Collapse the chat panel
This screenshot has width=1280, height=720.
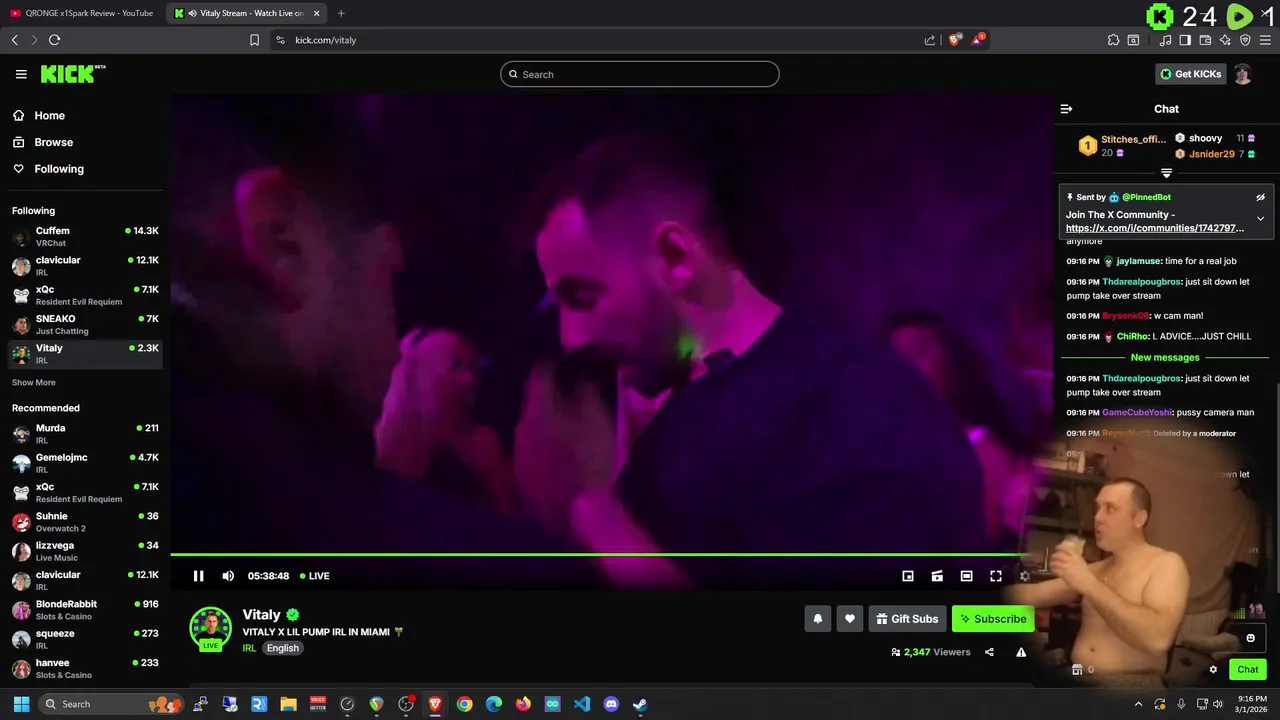click(x=1066, y=109)
